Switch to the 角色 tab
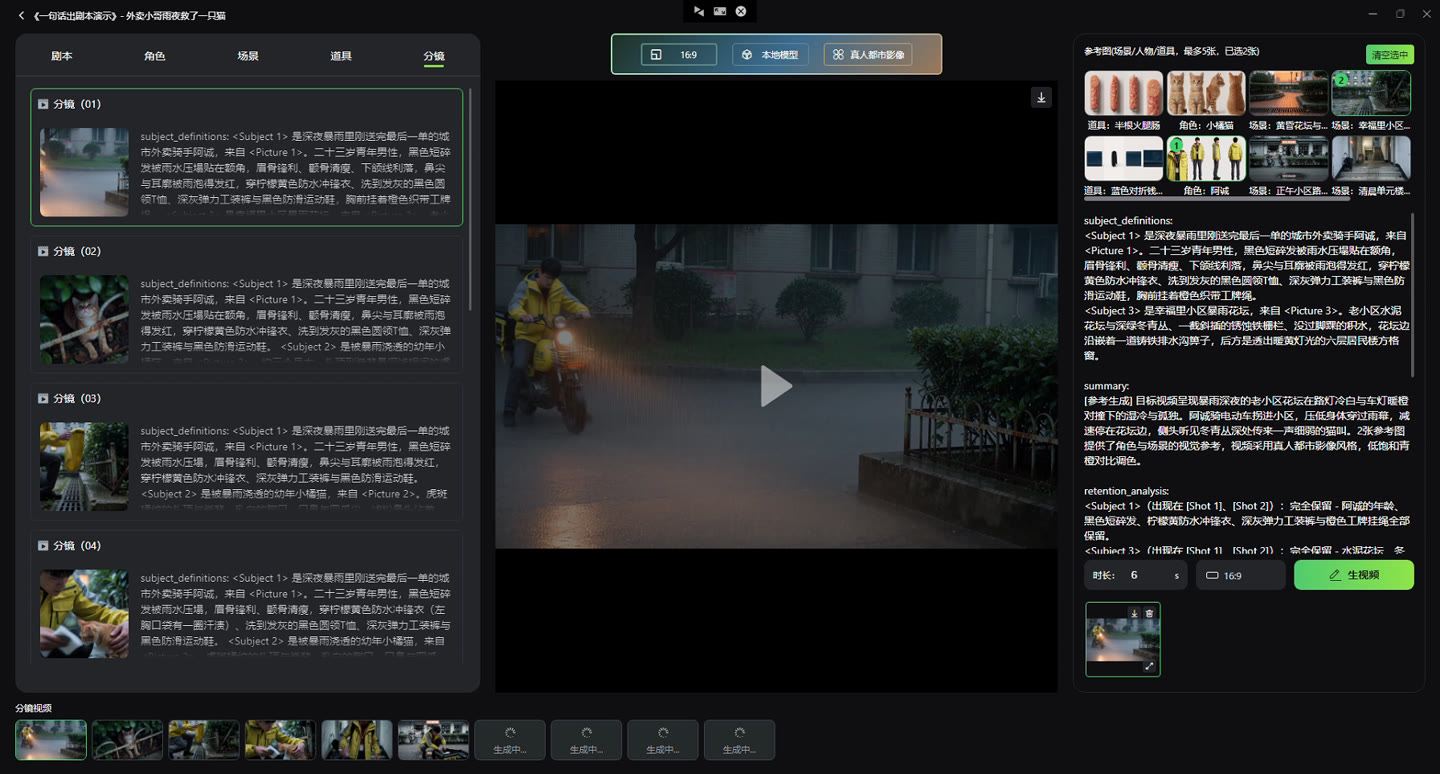Screen dimensions: 1440x774 click(155, 56)
